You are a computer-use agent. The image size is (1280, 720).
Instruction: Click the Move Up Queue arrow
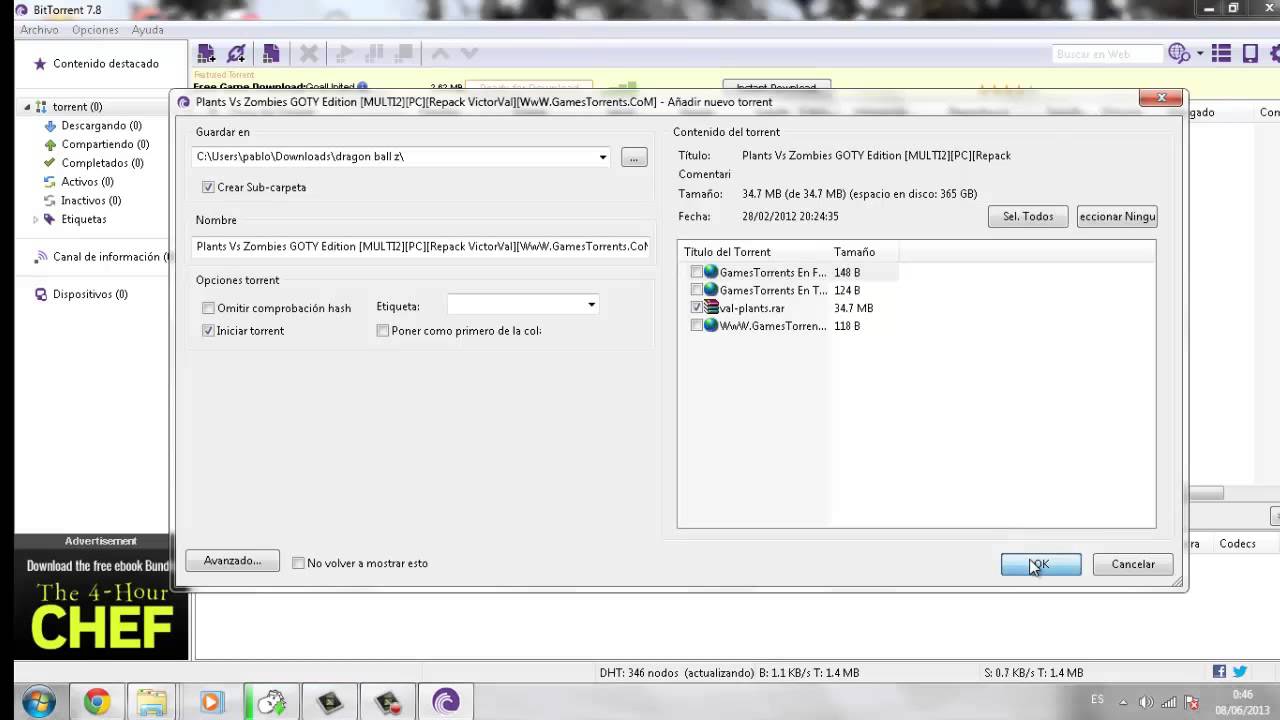(x=440, y=54)
